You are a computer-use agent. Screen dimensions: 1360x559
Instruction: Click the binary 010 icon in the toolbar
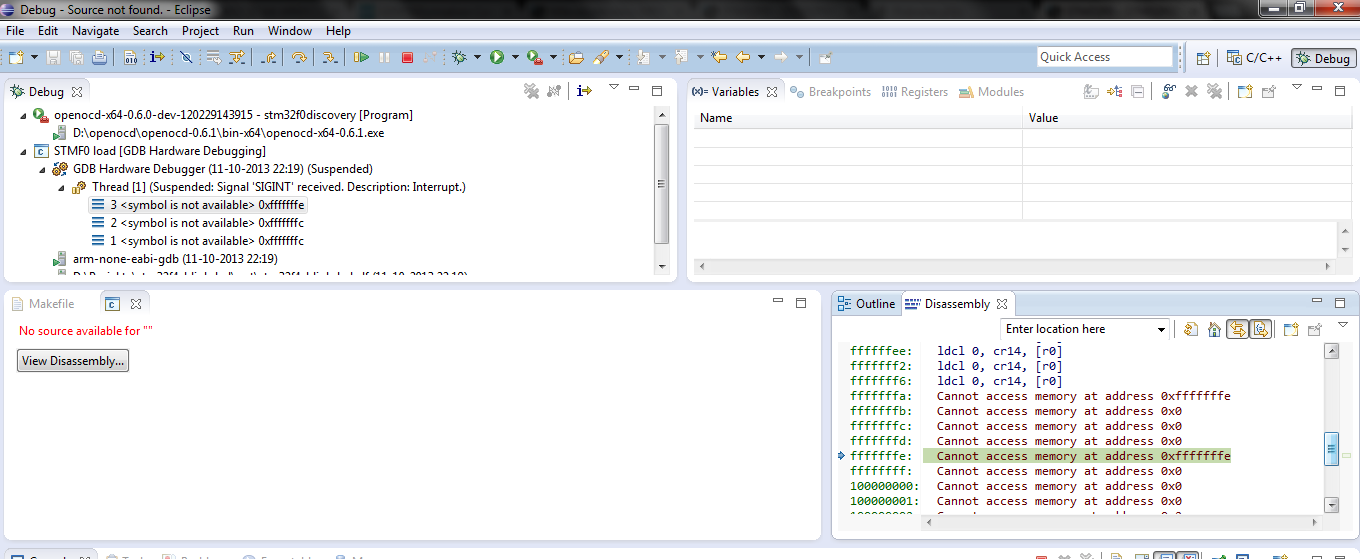click(130, 57)
